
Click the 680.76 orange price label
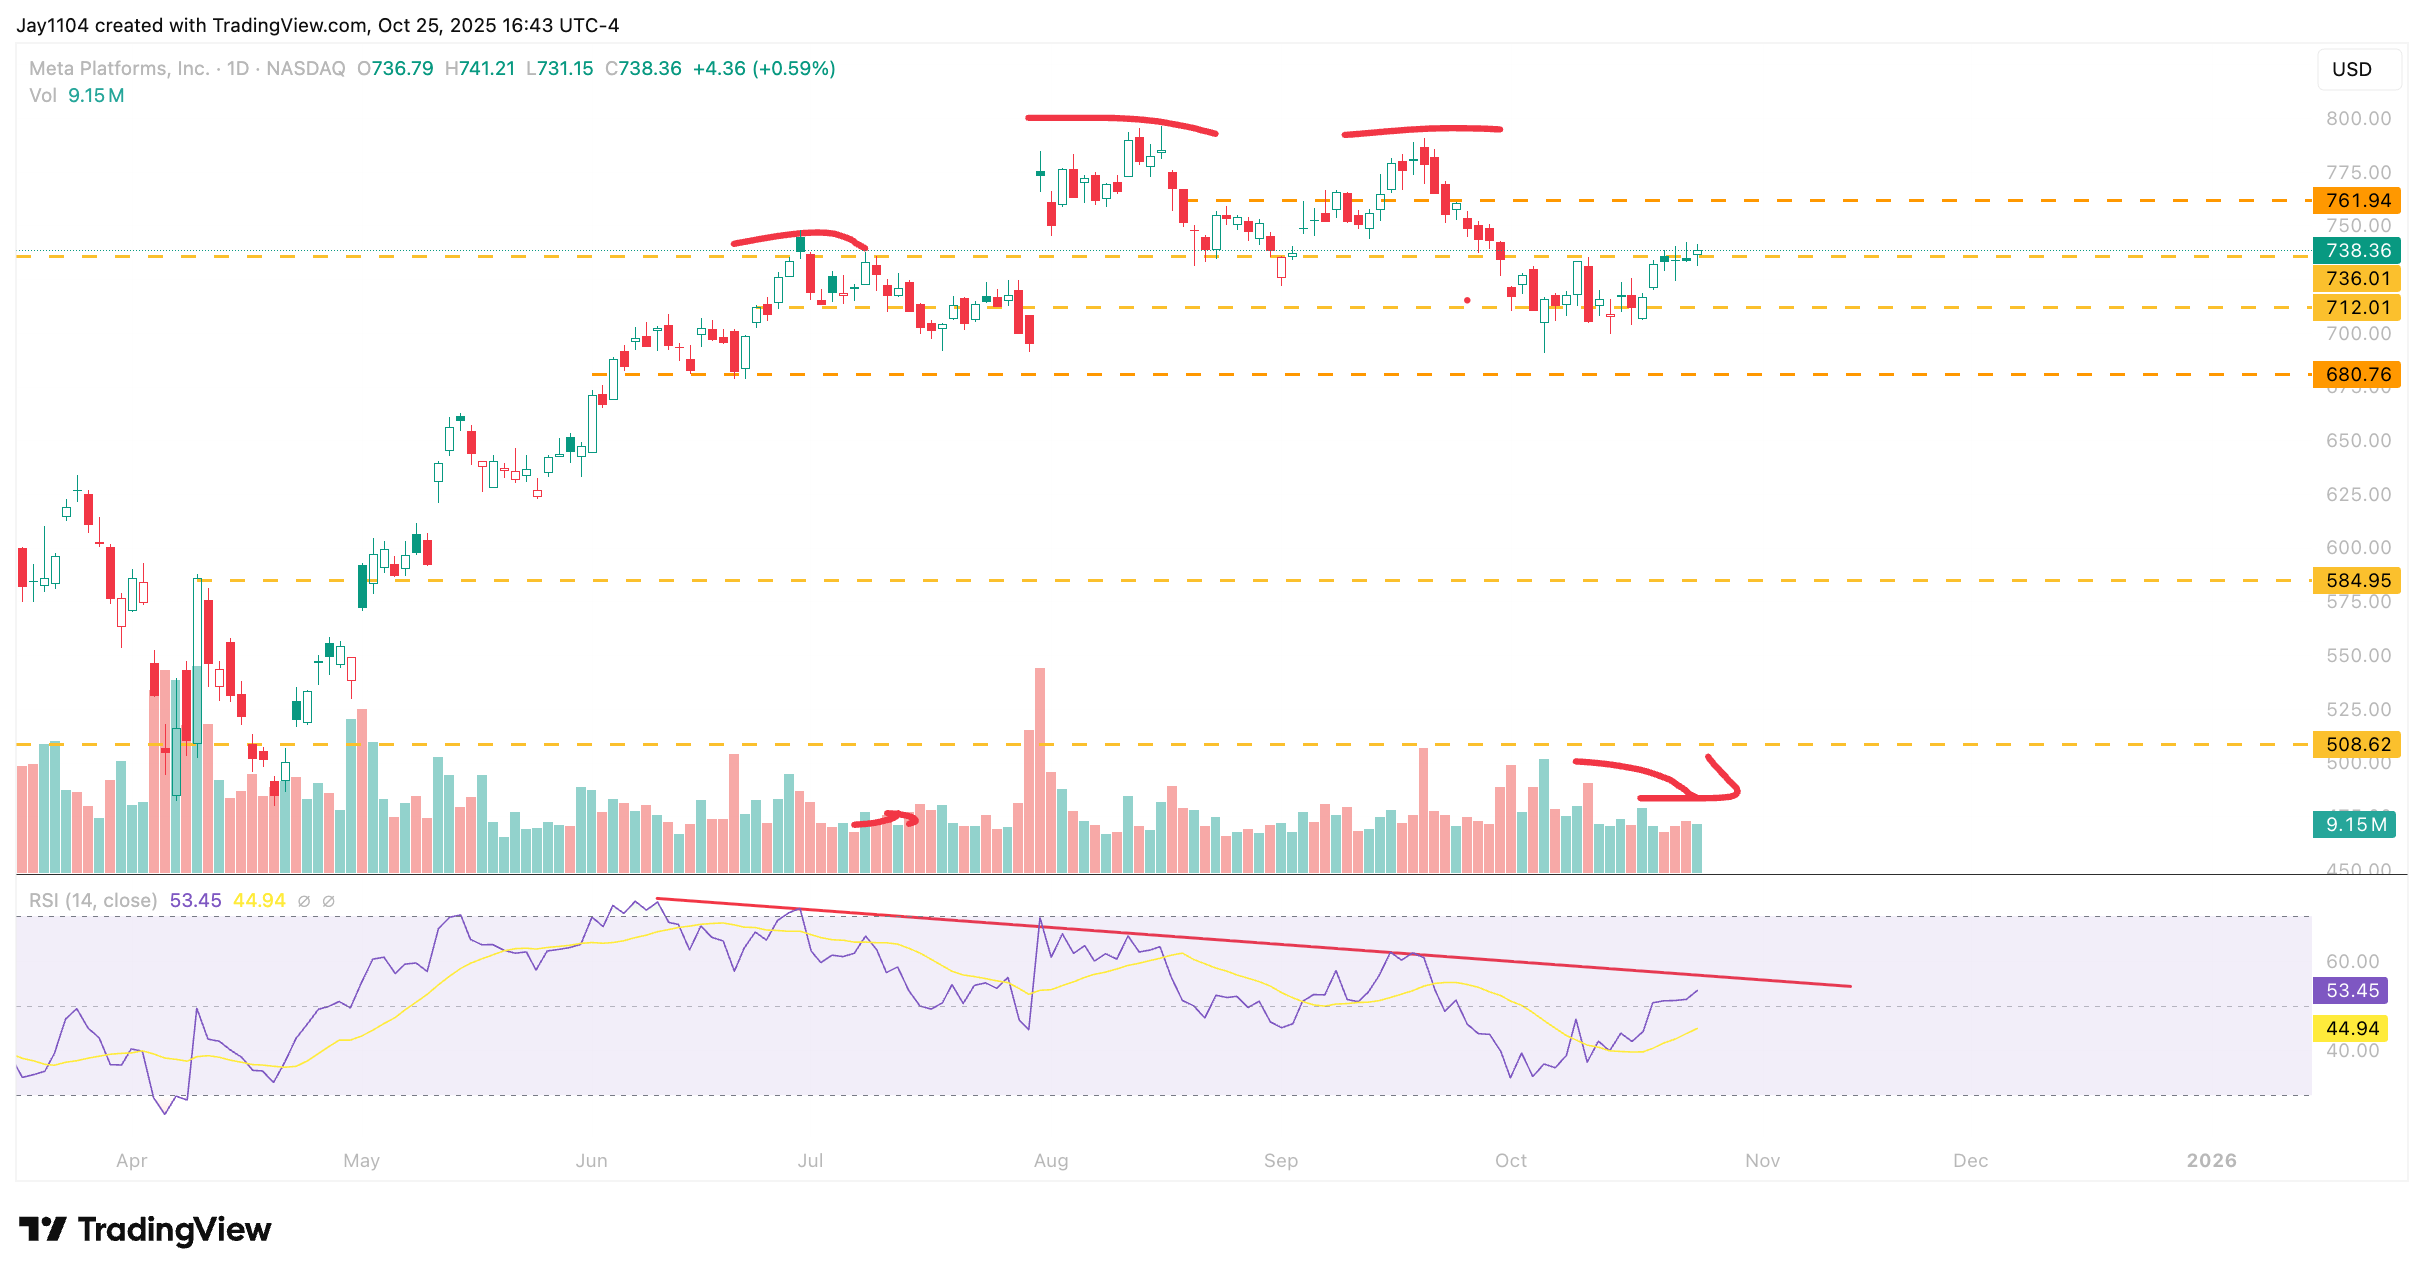(2357, 374)
